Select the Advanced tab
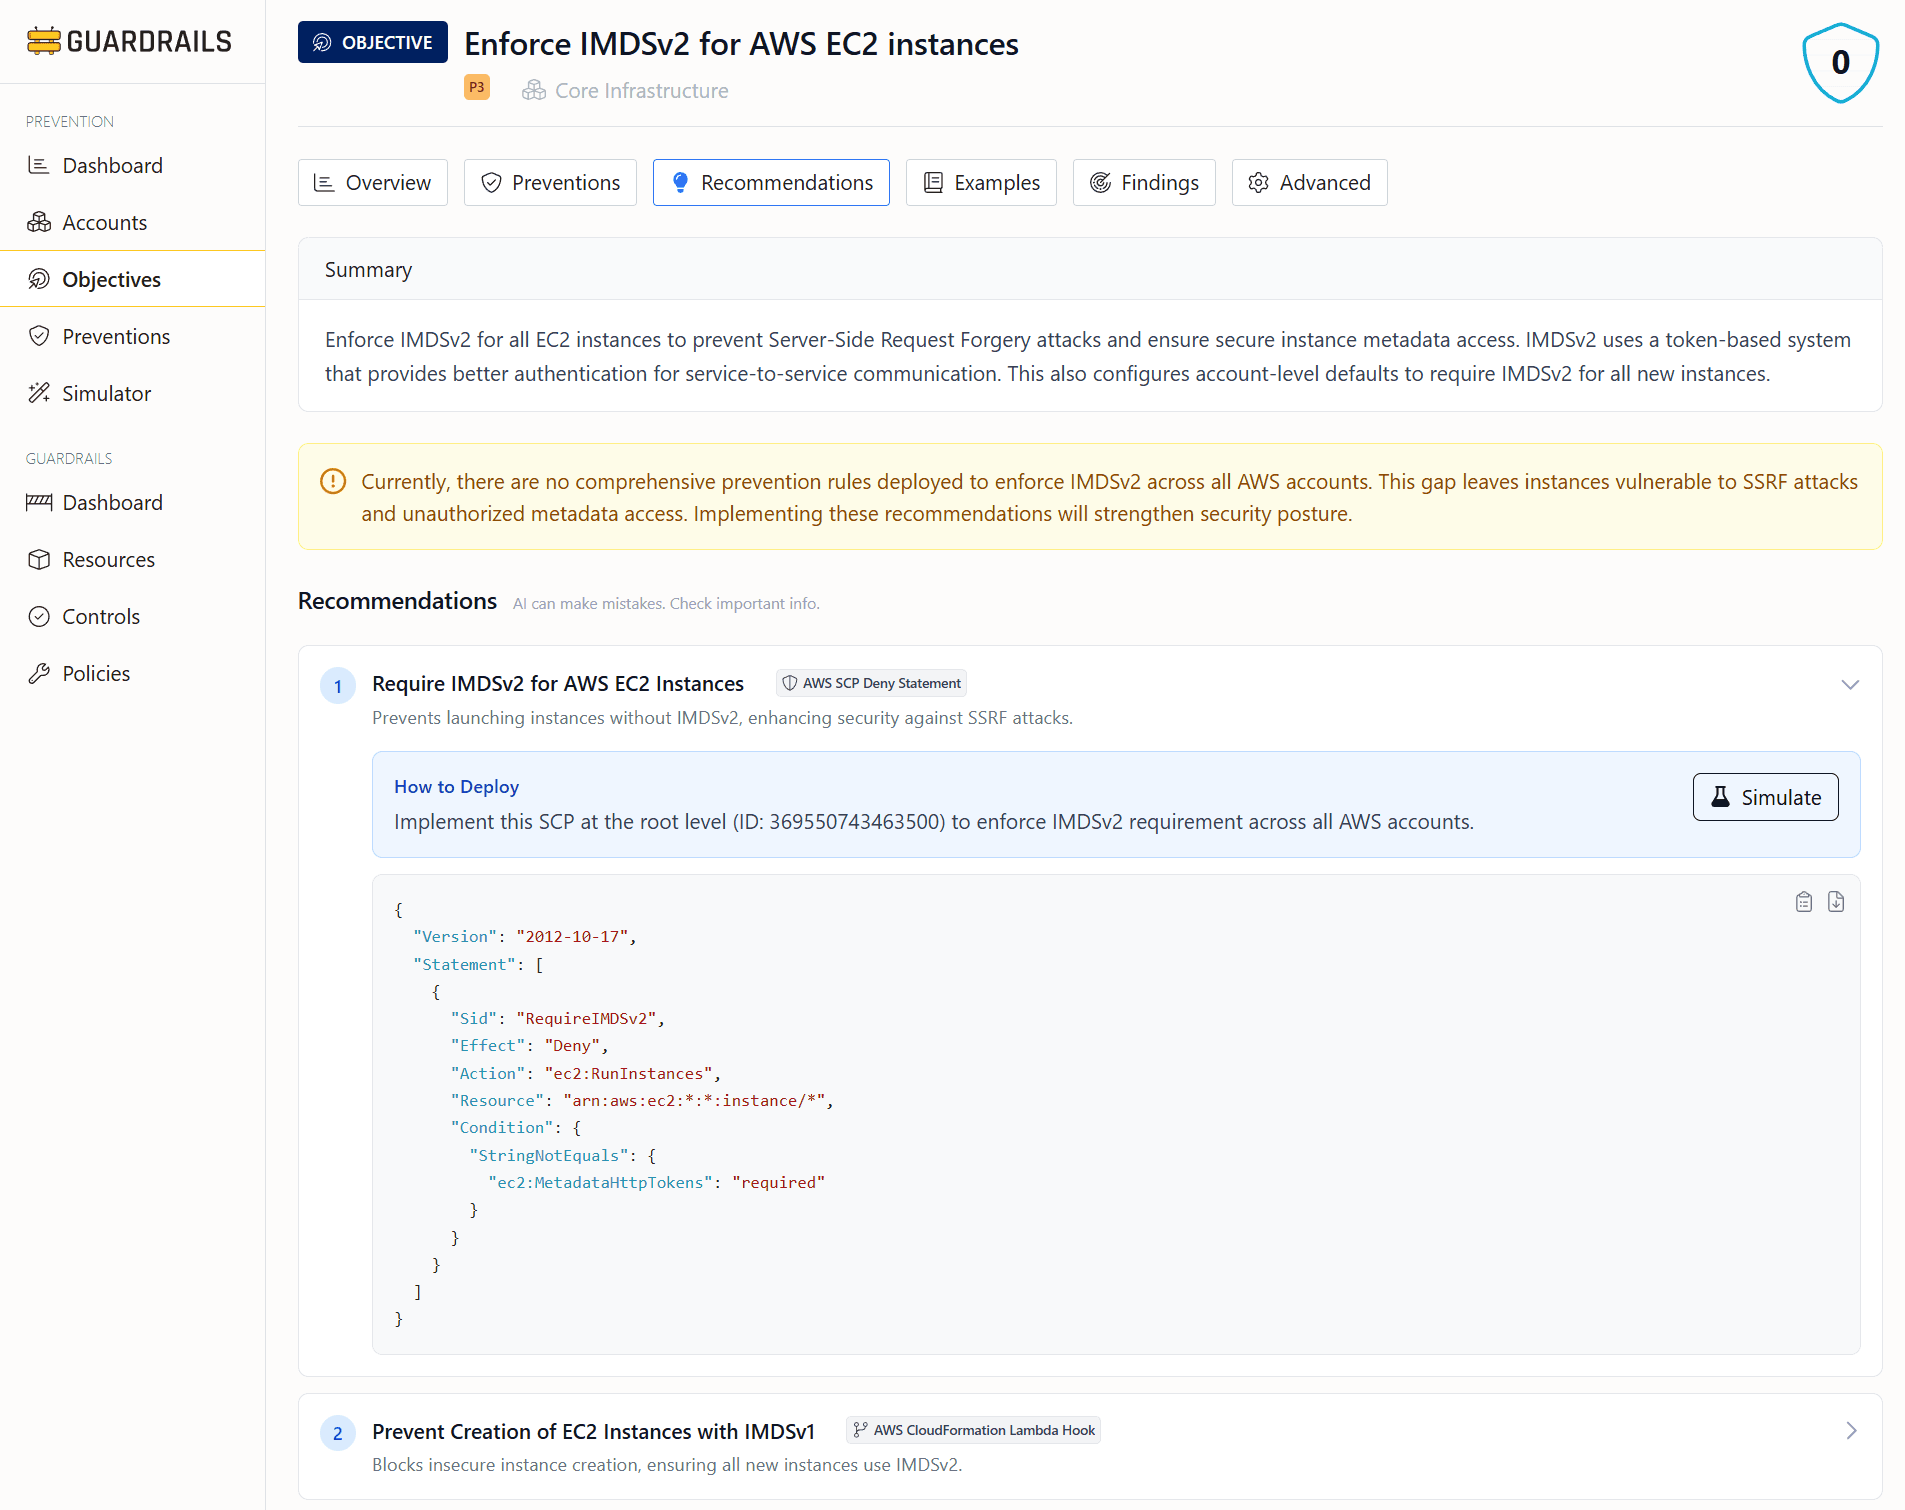1905x1510 pixels. pyautogui.click(x=1309, y=183)
